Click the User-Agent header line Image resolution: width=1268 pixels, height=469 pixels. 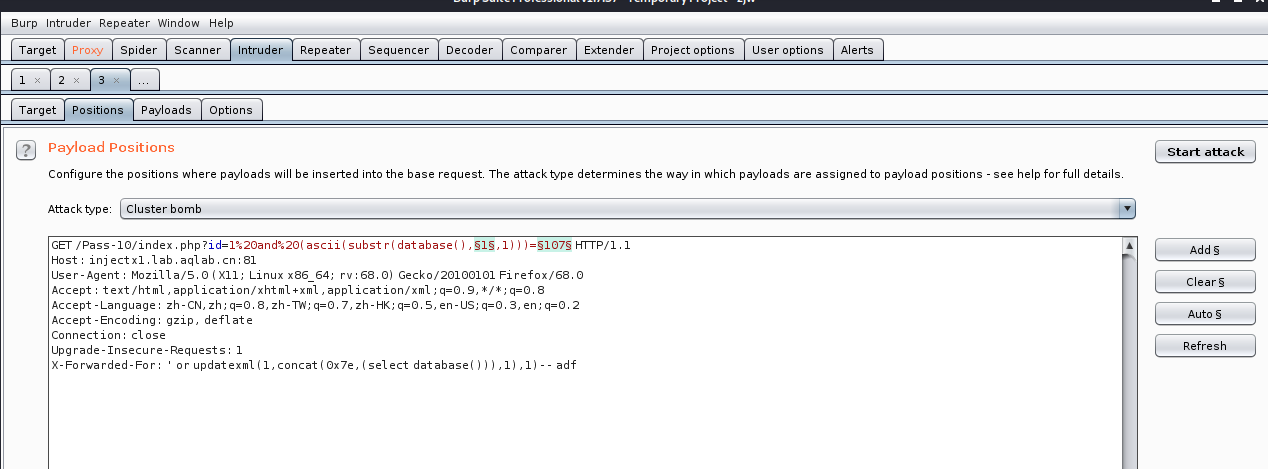coord(317,275)
